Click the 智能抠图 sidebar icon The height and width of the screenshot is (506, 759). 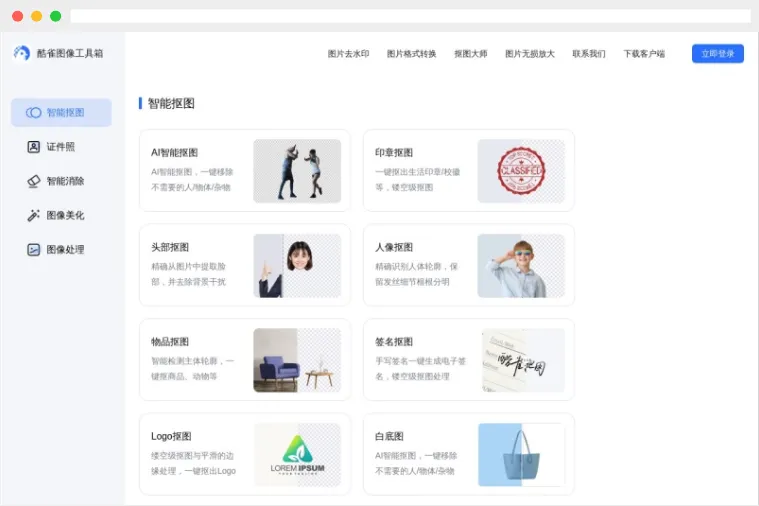pos(33,113)
